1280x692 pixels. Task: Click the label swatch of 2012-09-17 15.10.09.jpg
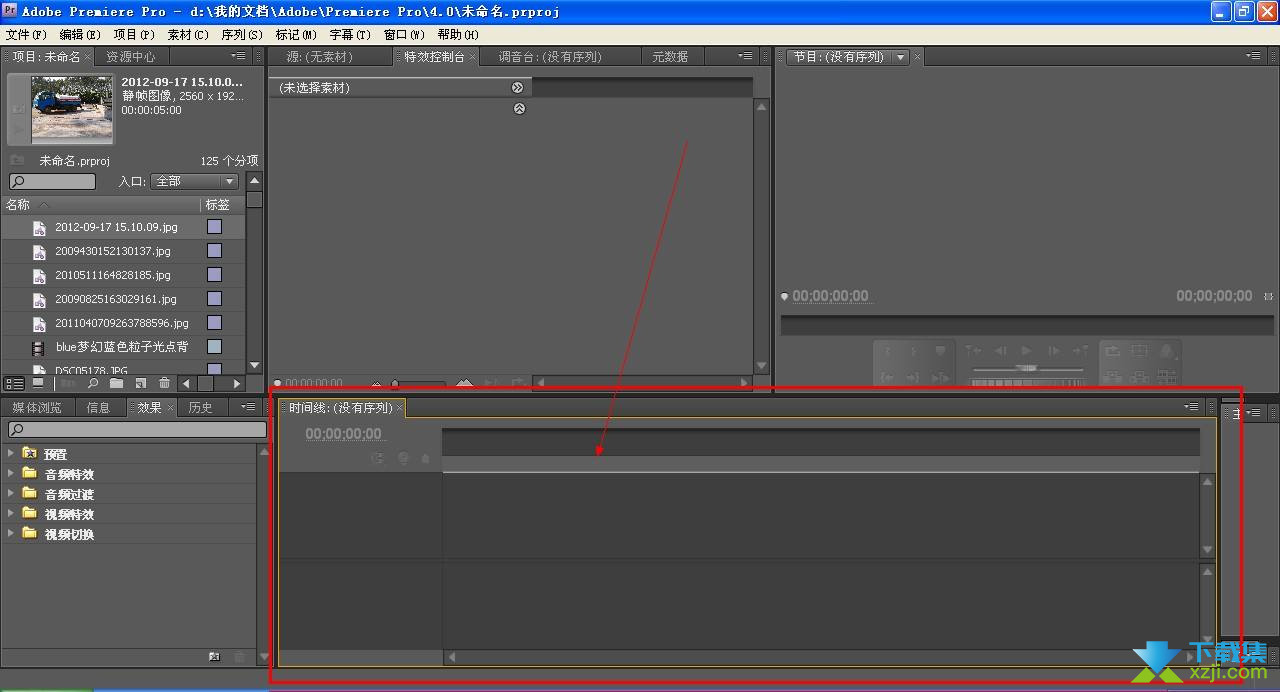point(214,227)
